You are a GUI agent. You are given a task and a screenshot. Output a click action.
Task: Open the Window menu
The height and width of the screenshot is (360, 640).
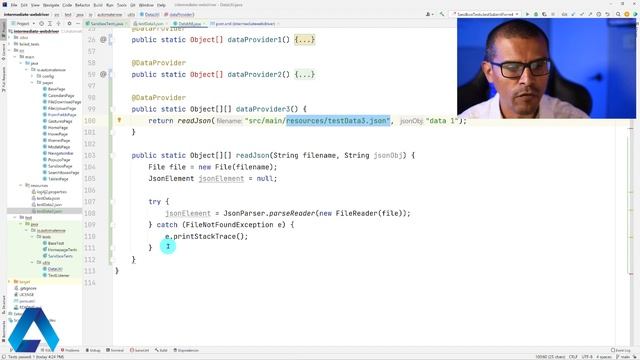[146, 5]
